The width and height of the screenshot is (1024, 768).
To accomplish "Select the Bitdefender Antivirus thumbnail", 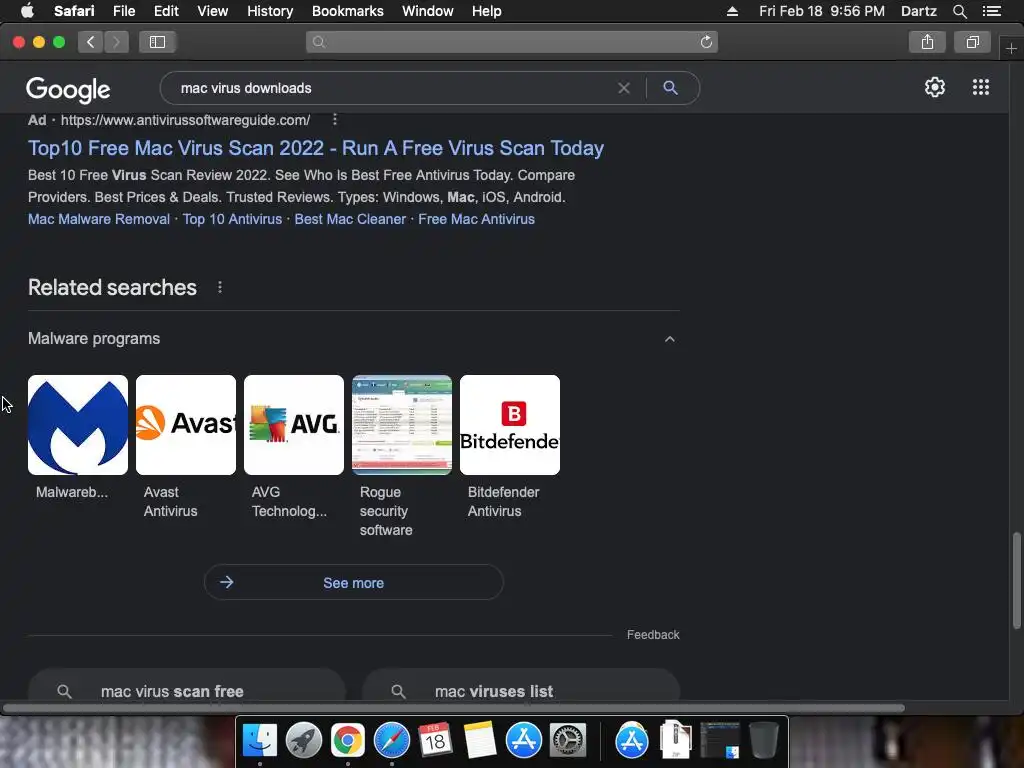I will (x=510, y=425).
